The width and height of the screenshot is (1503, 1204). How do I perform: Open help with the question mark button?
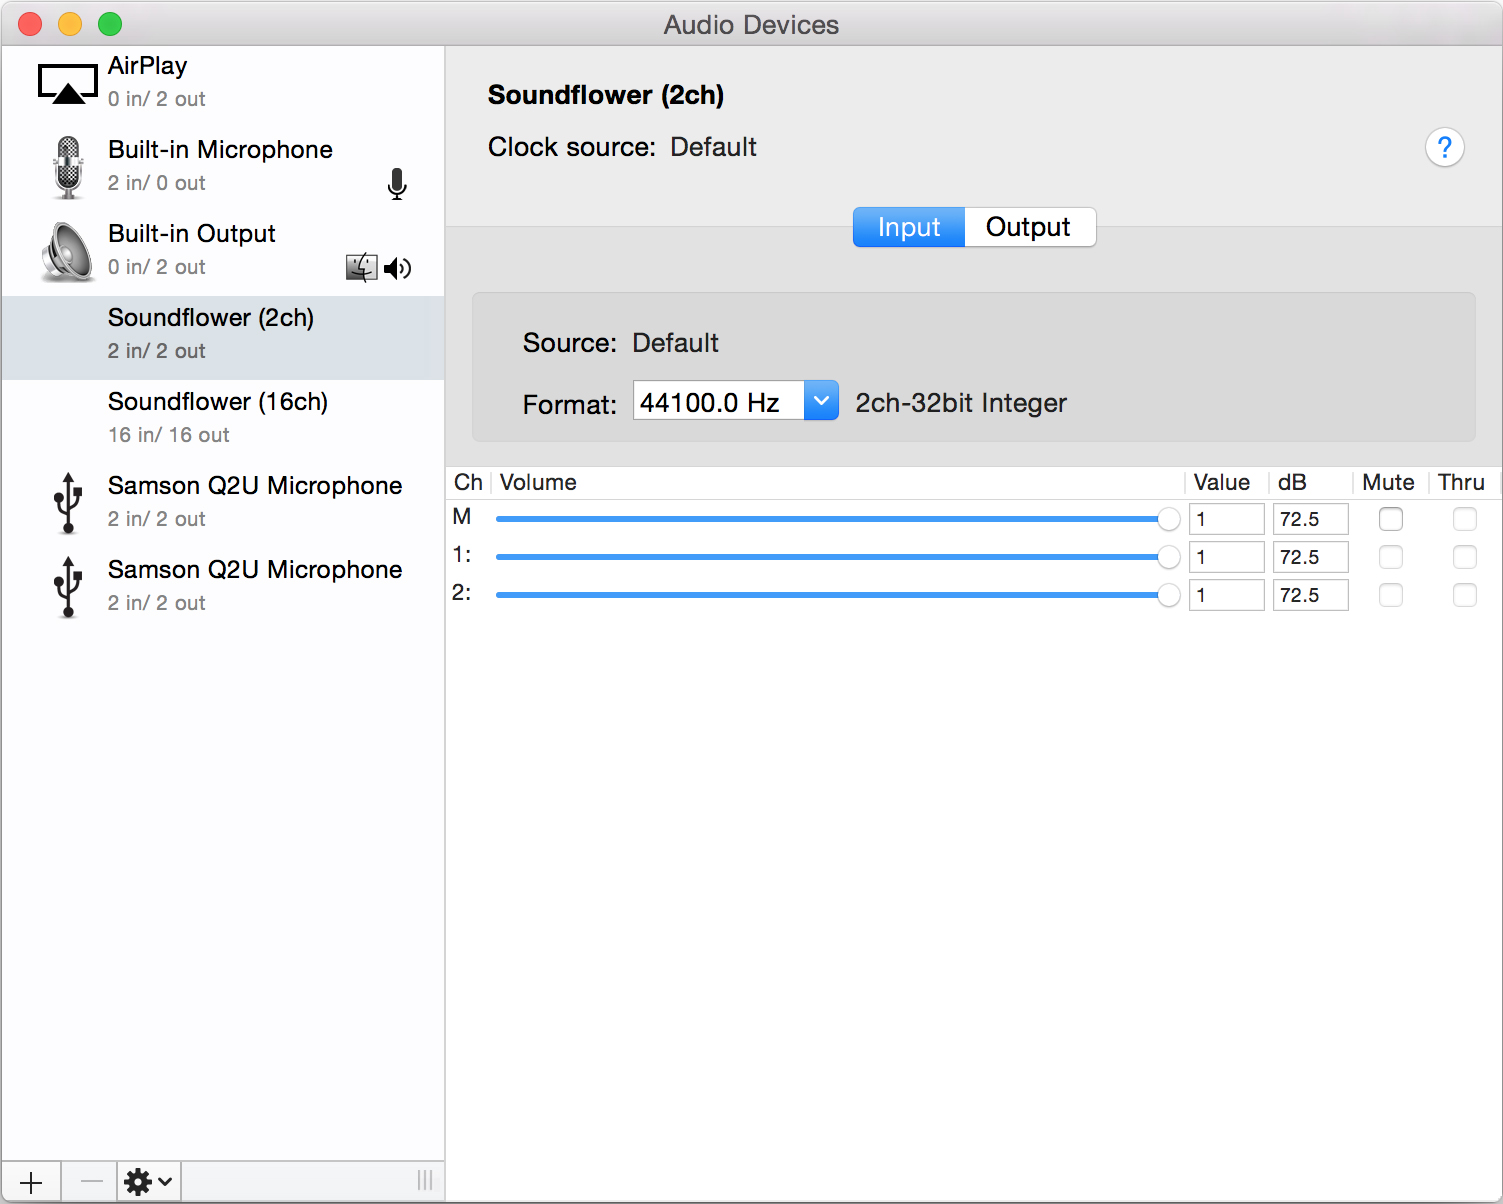[x=1444, y=148]
